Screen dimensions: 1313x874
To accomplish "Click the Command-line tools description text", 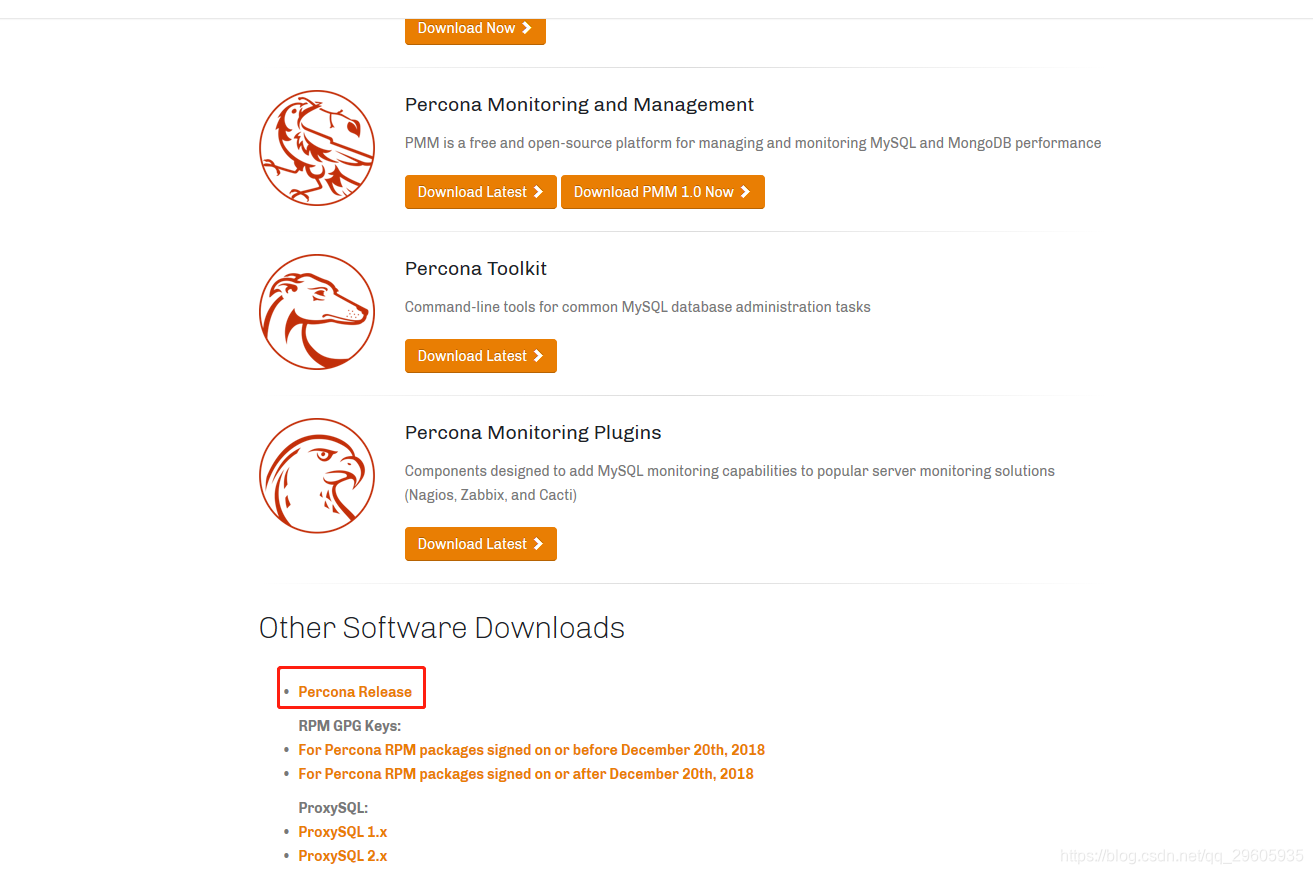I will (x=637, y=307).
